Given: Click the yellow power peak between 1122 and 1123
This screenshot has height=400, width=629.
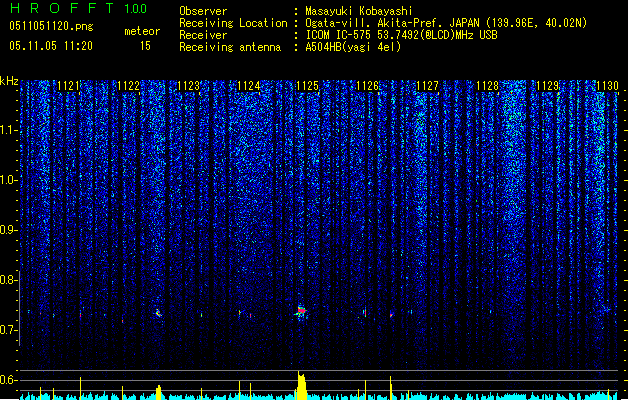Looking at the screenshot, I should [x=158, y=392].
